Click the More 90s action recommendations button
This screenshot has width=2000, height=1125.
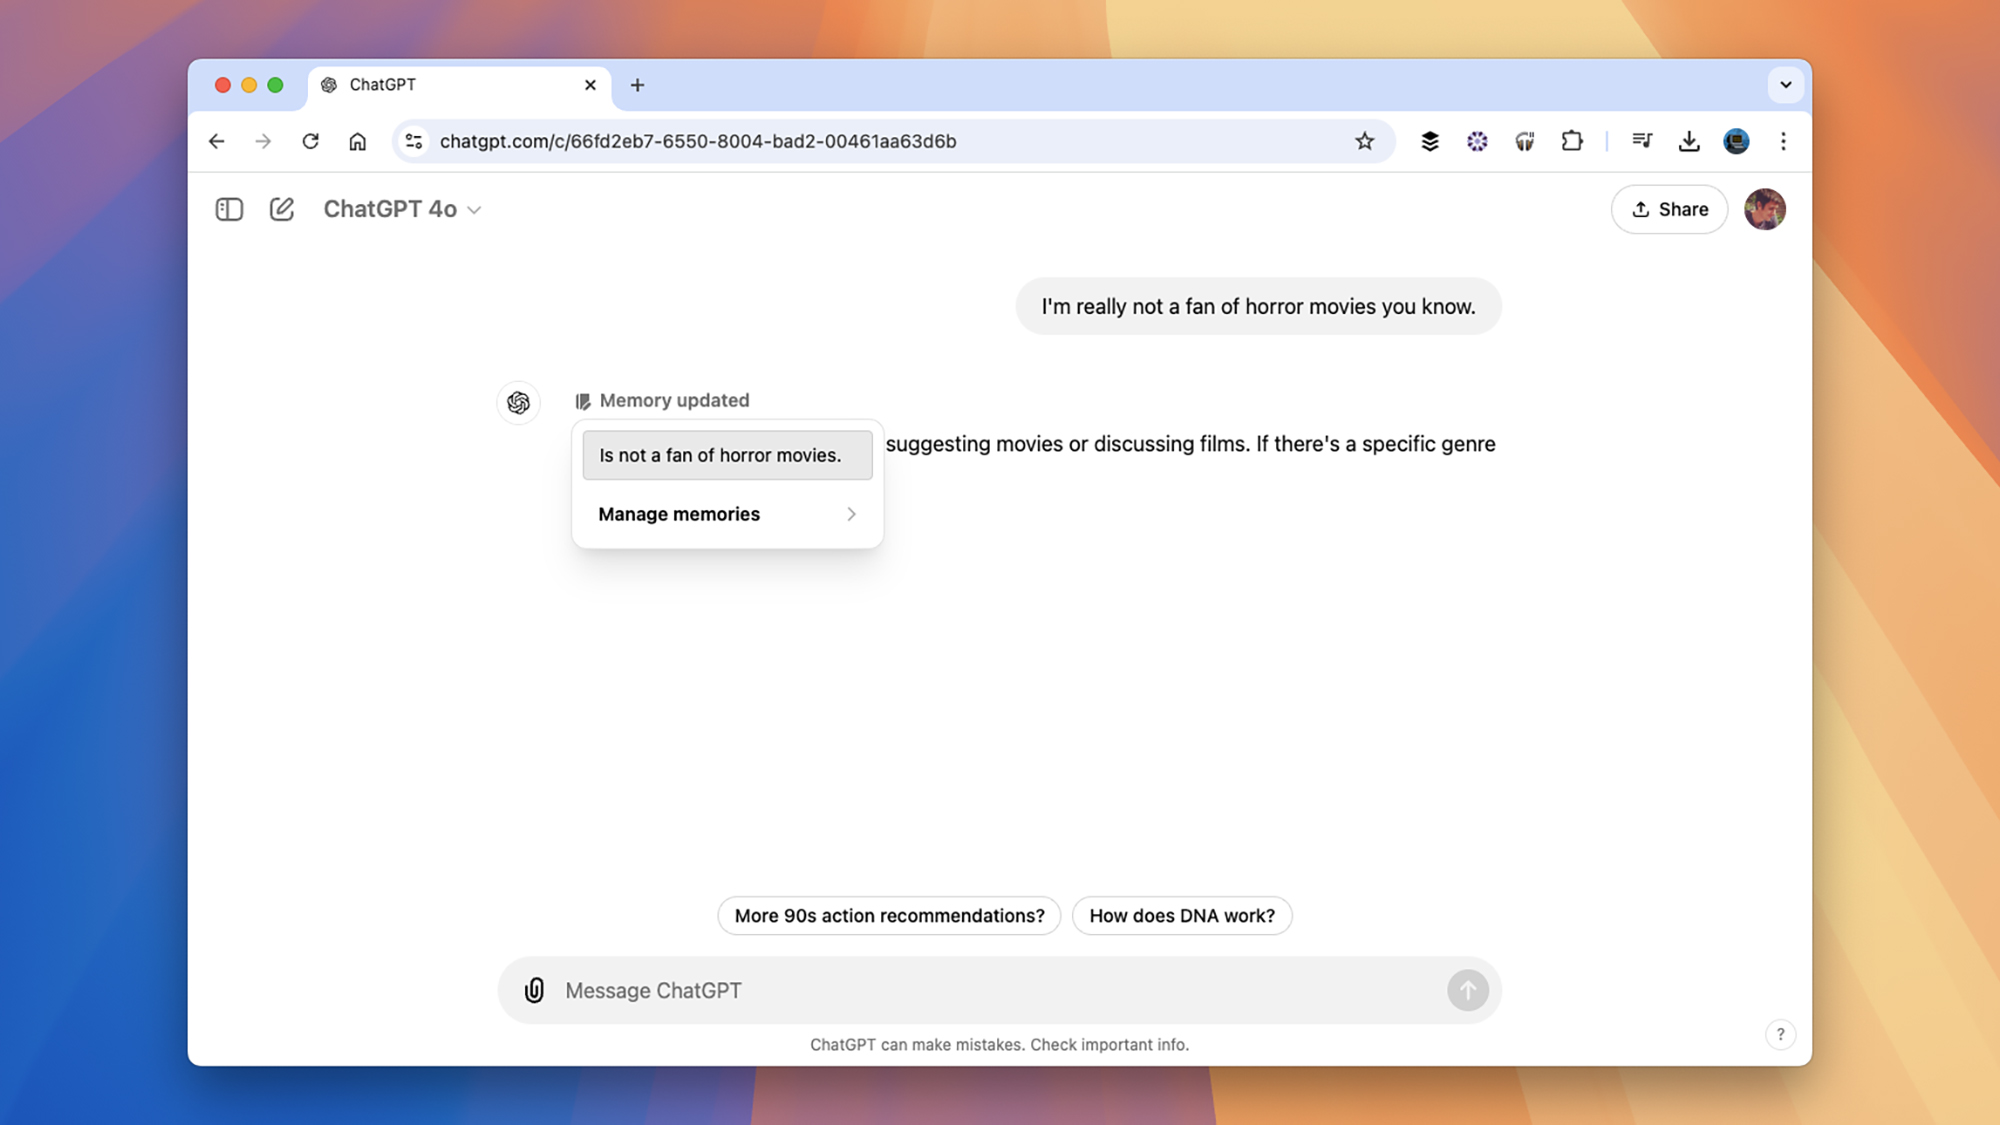pyautogui.click(x=889, y=915)
